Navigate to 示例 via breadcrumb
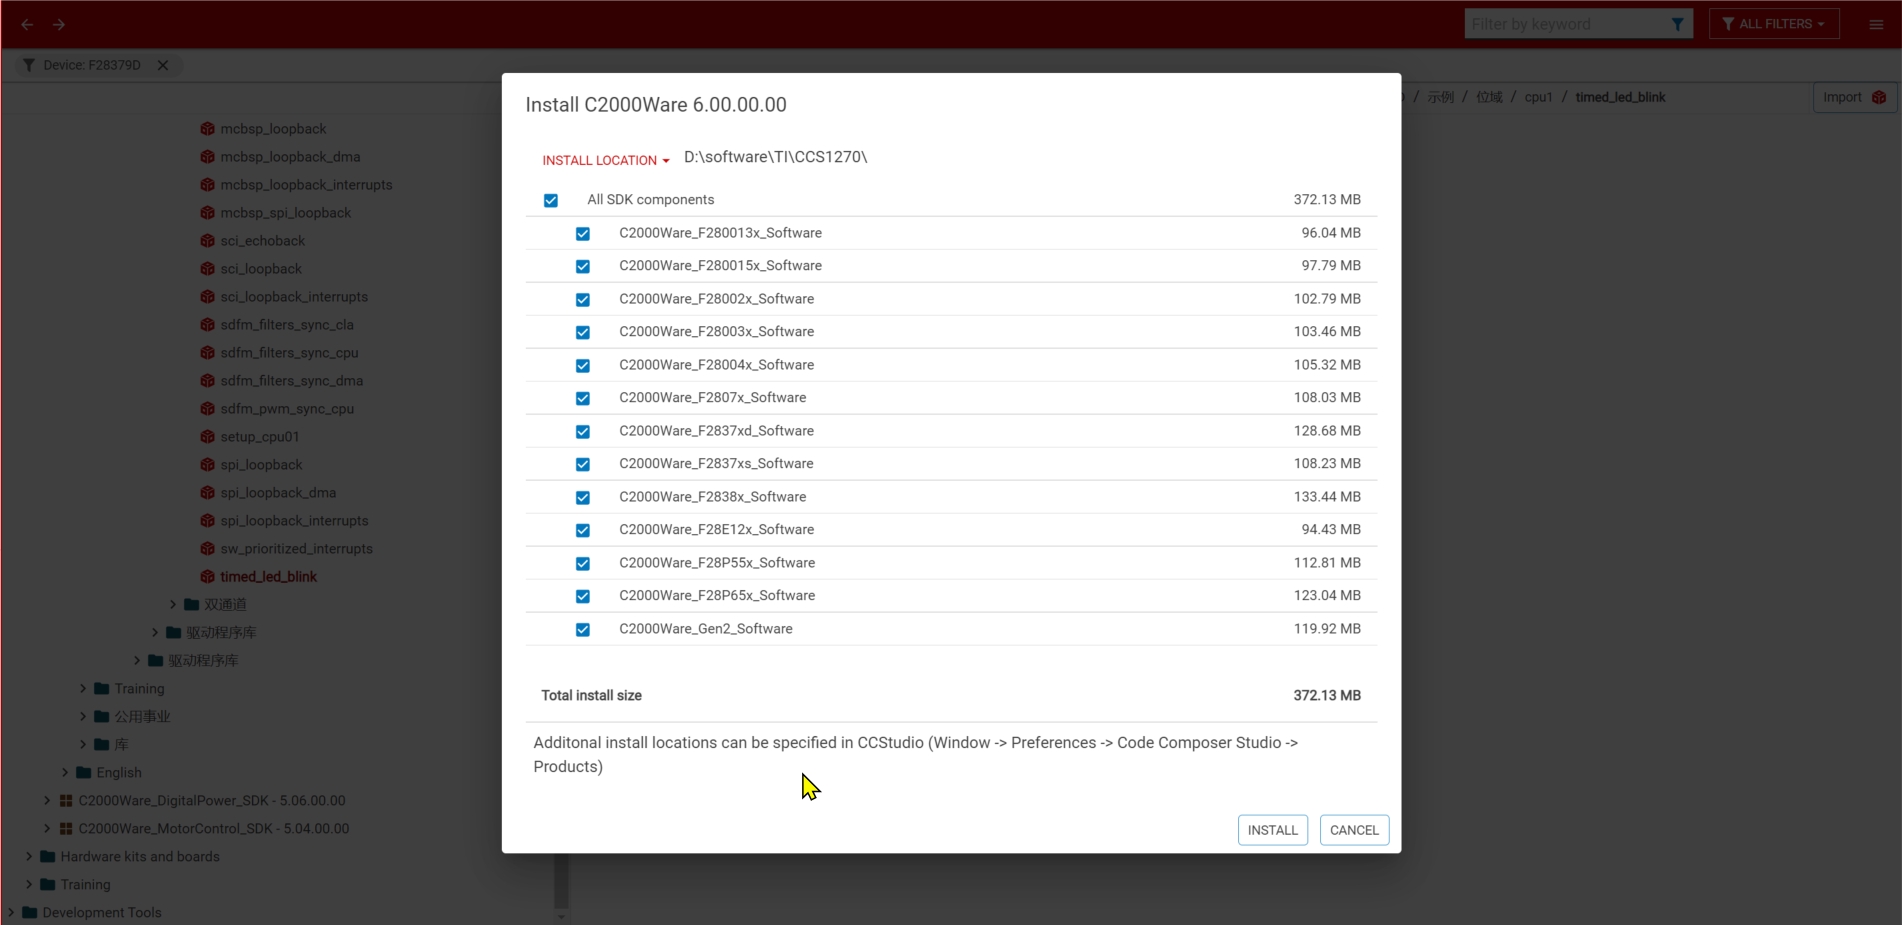 click(1441, 97)
